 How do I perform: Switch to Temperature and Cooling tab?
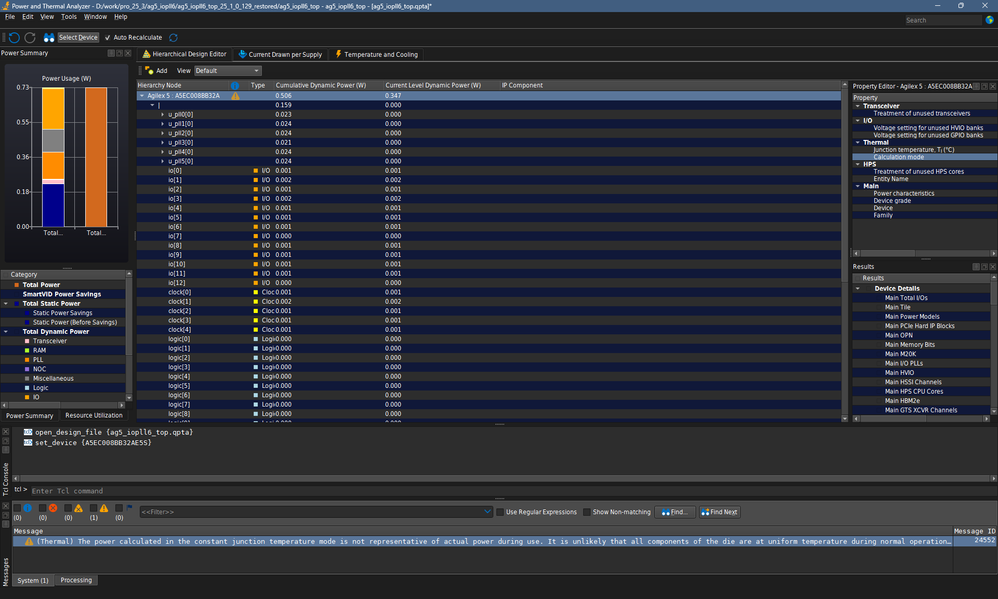(x=376, y=54)
